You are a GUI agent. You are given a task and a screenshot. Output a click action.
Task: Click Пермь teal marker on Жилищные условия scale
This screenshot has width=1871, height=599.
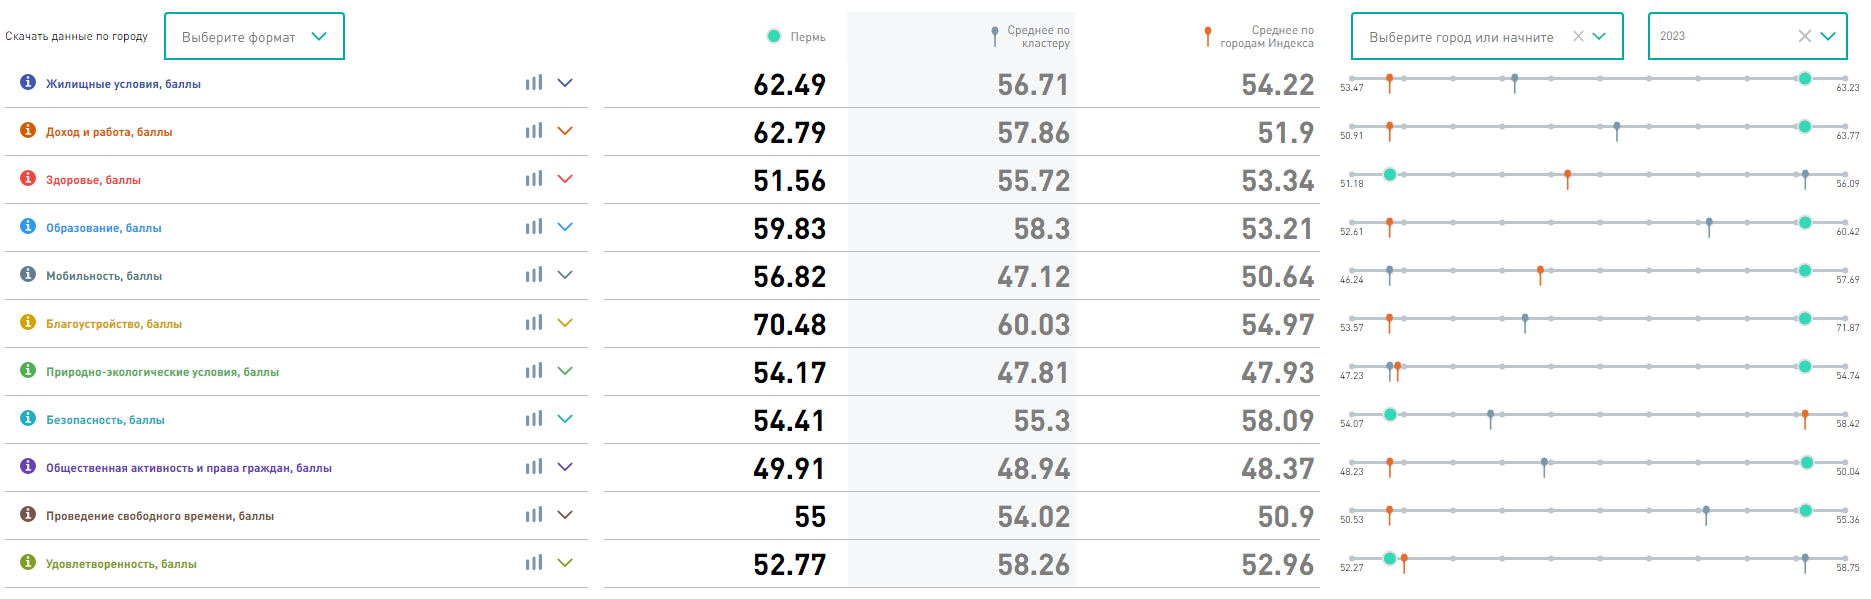coord(1805,78)
